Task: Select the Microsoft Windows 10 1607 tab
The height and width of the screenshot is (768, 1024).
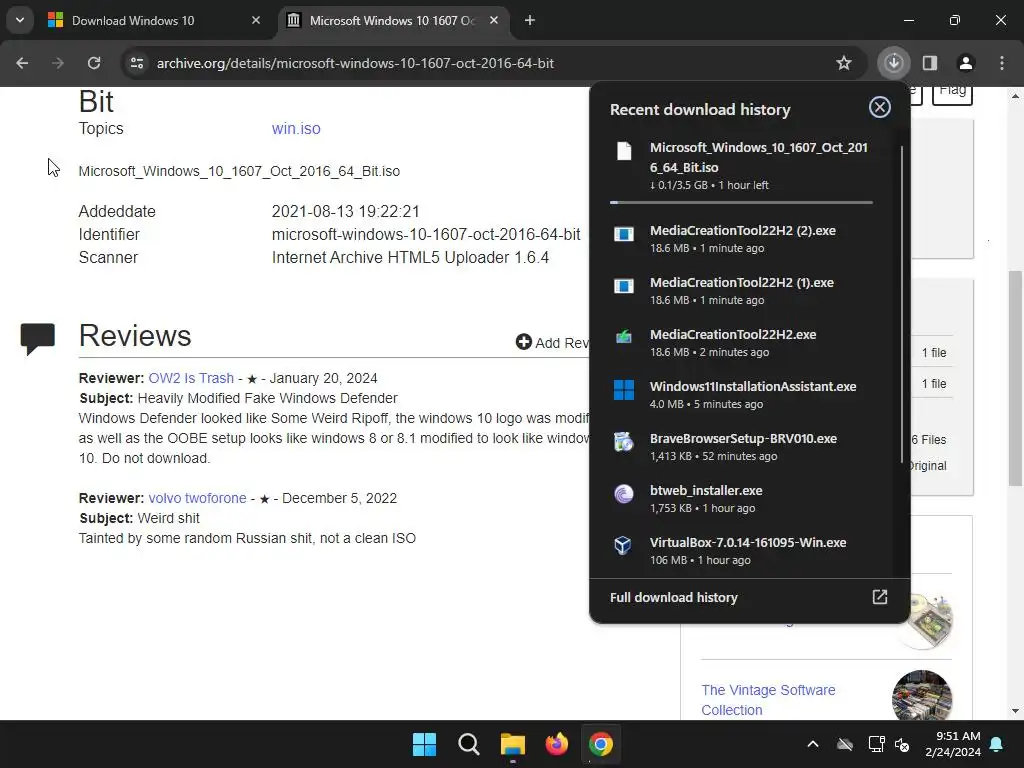Action: tap(392, 20)
